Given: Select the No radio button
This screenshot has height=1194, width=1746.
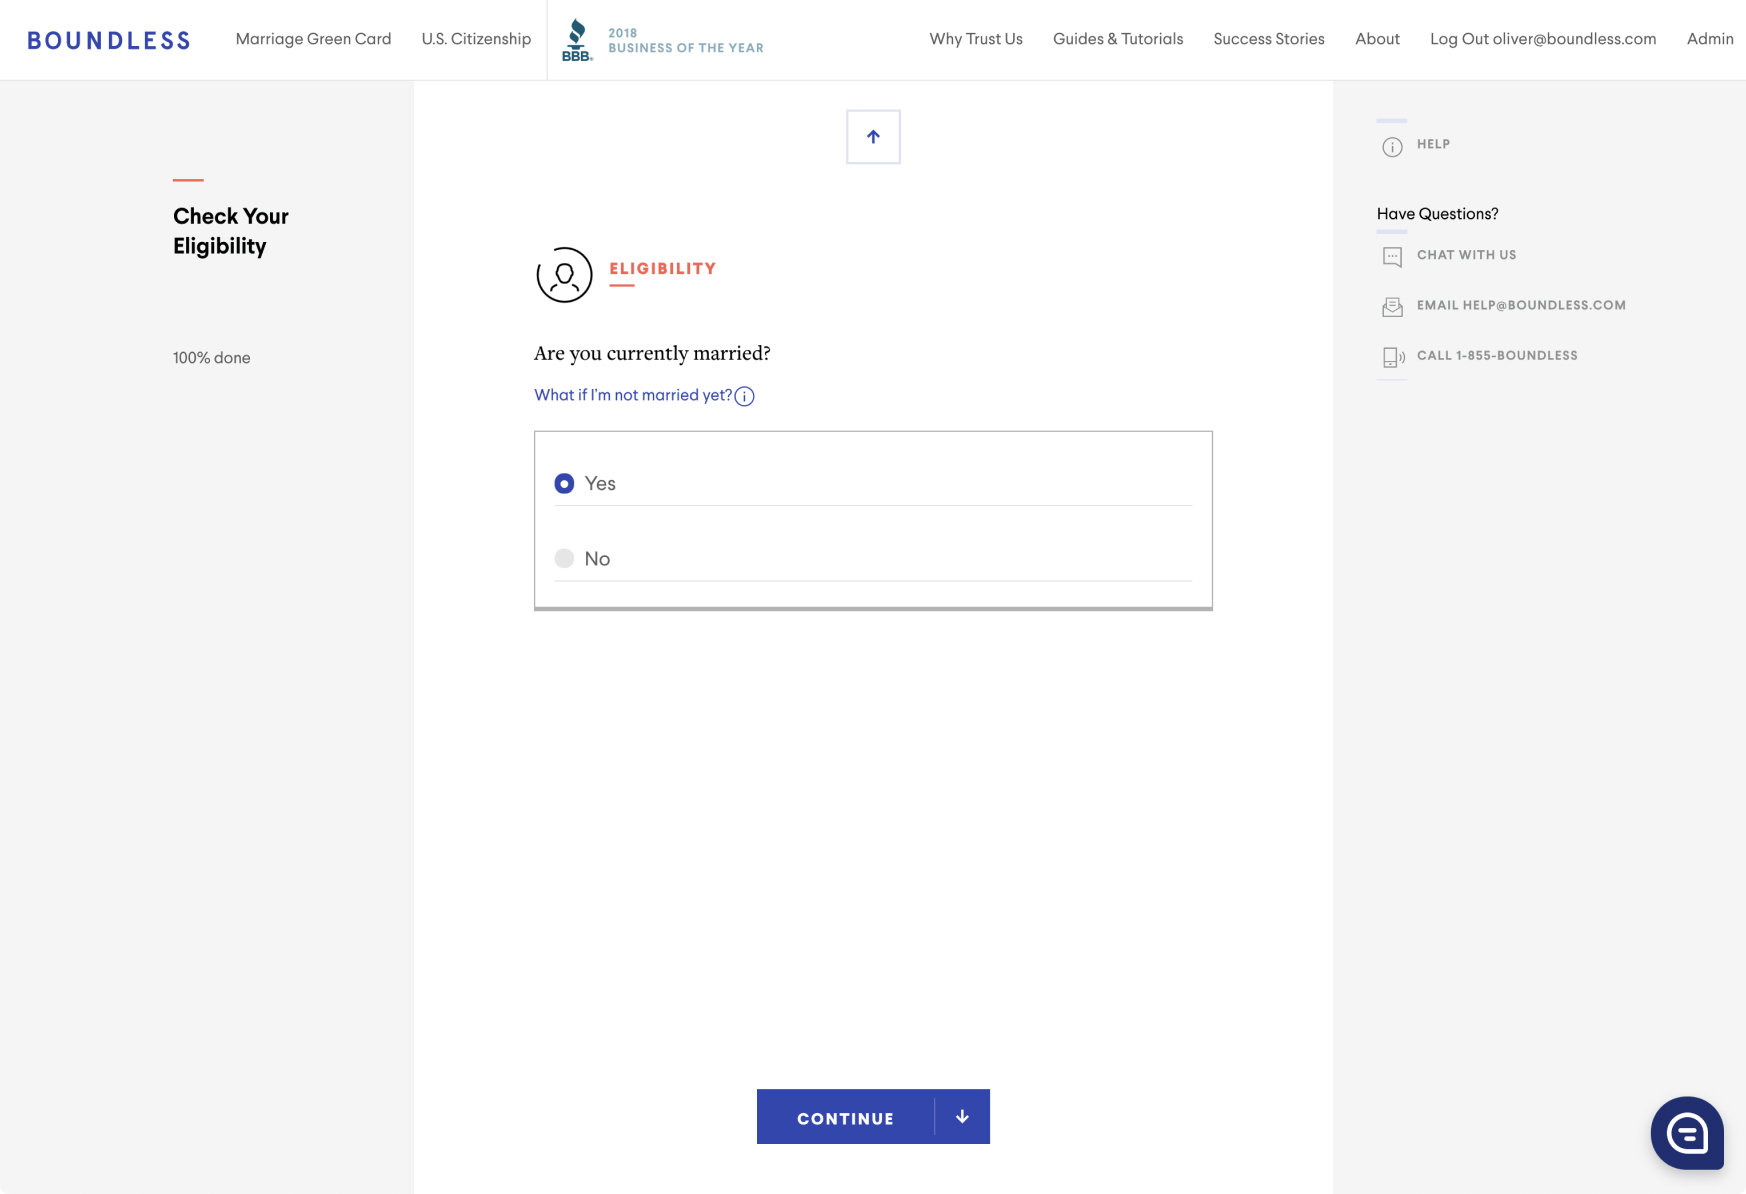Looking at the screenshot, I should coord(564,559).
